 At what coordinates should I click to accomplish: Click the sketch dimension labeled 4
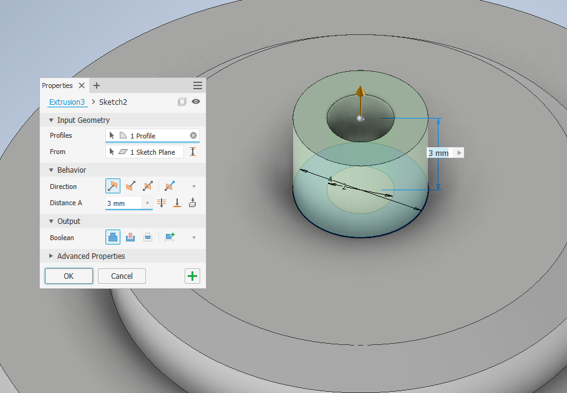330,179
